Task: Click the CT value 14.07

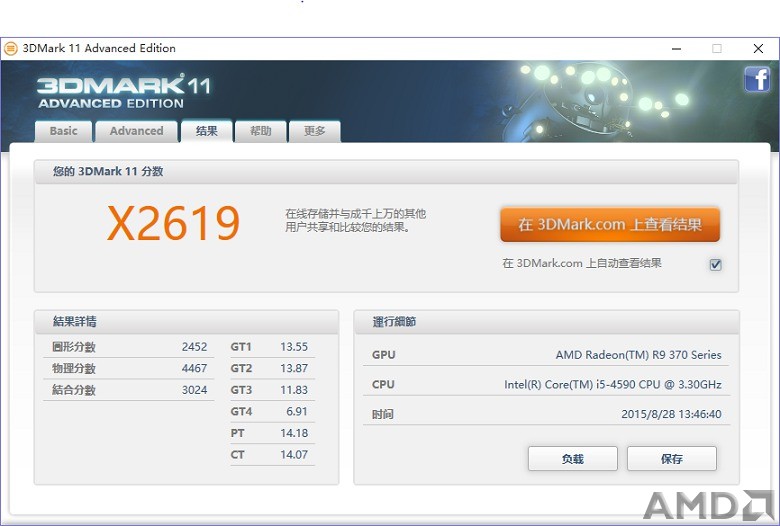Action: [294, 454]
